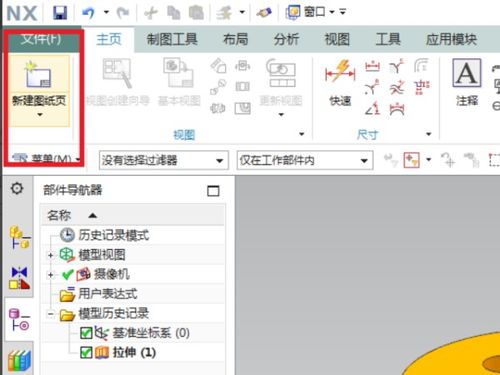
Task: Switch to the 工具 tab
Action: coord(388,39)
